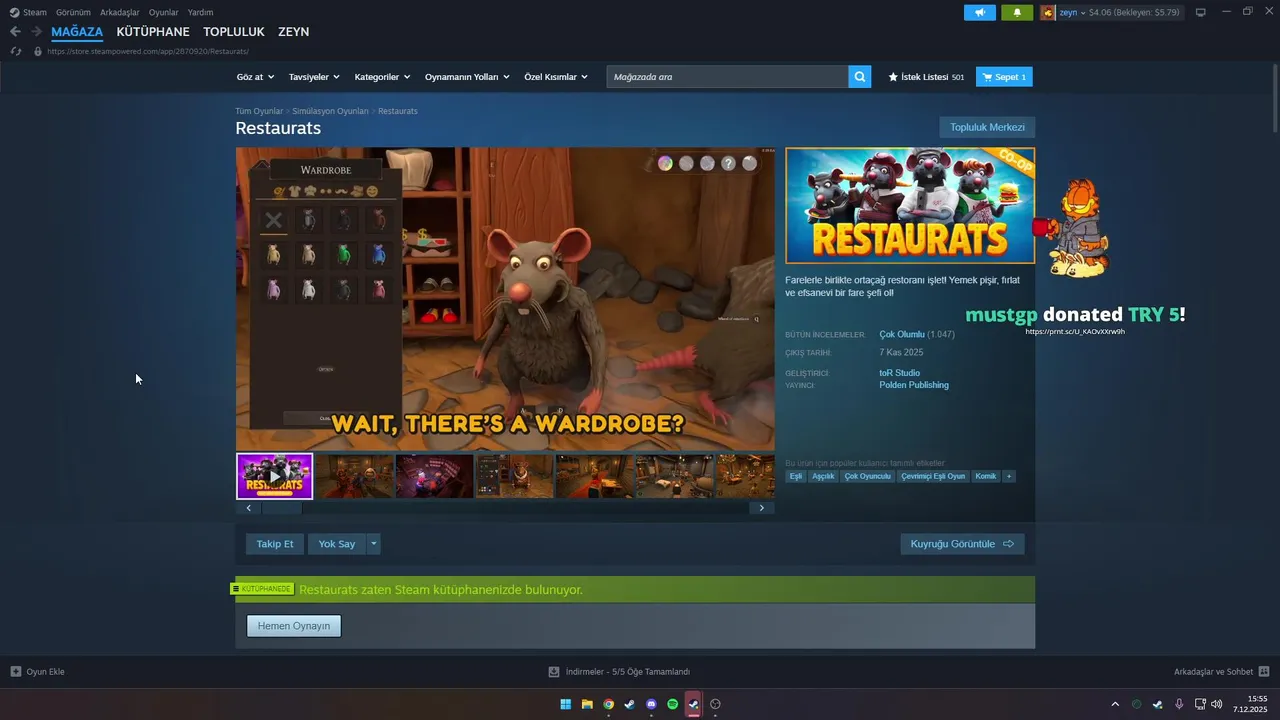Open the volume speaker tray icon
1280x720 pixels.
pyautogui.click(x=1216, y=704)
